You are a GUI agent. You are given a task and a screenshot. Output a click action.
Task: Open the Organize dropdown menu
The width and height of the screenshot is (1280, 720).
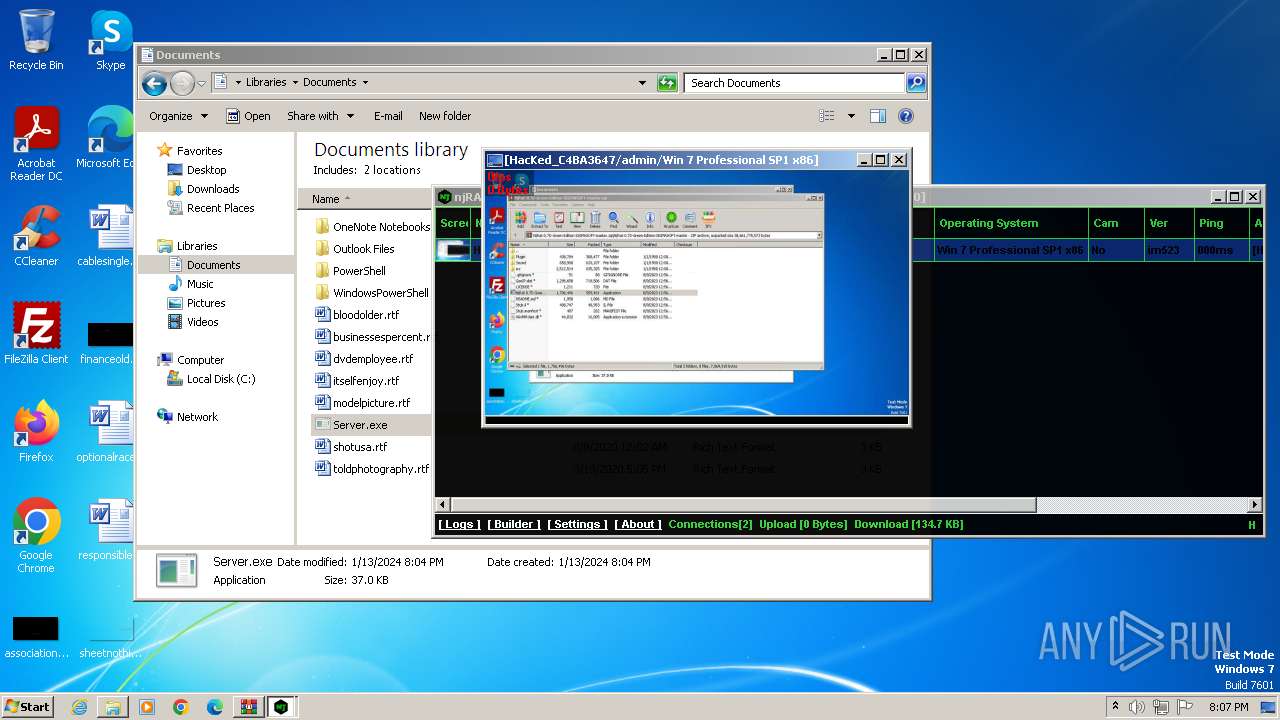(178, 116)
